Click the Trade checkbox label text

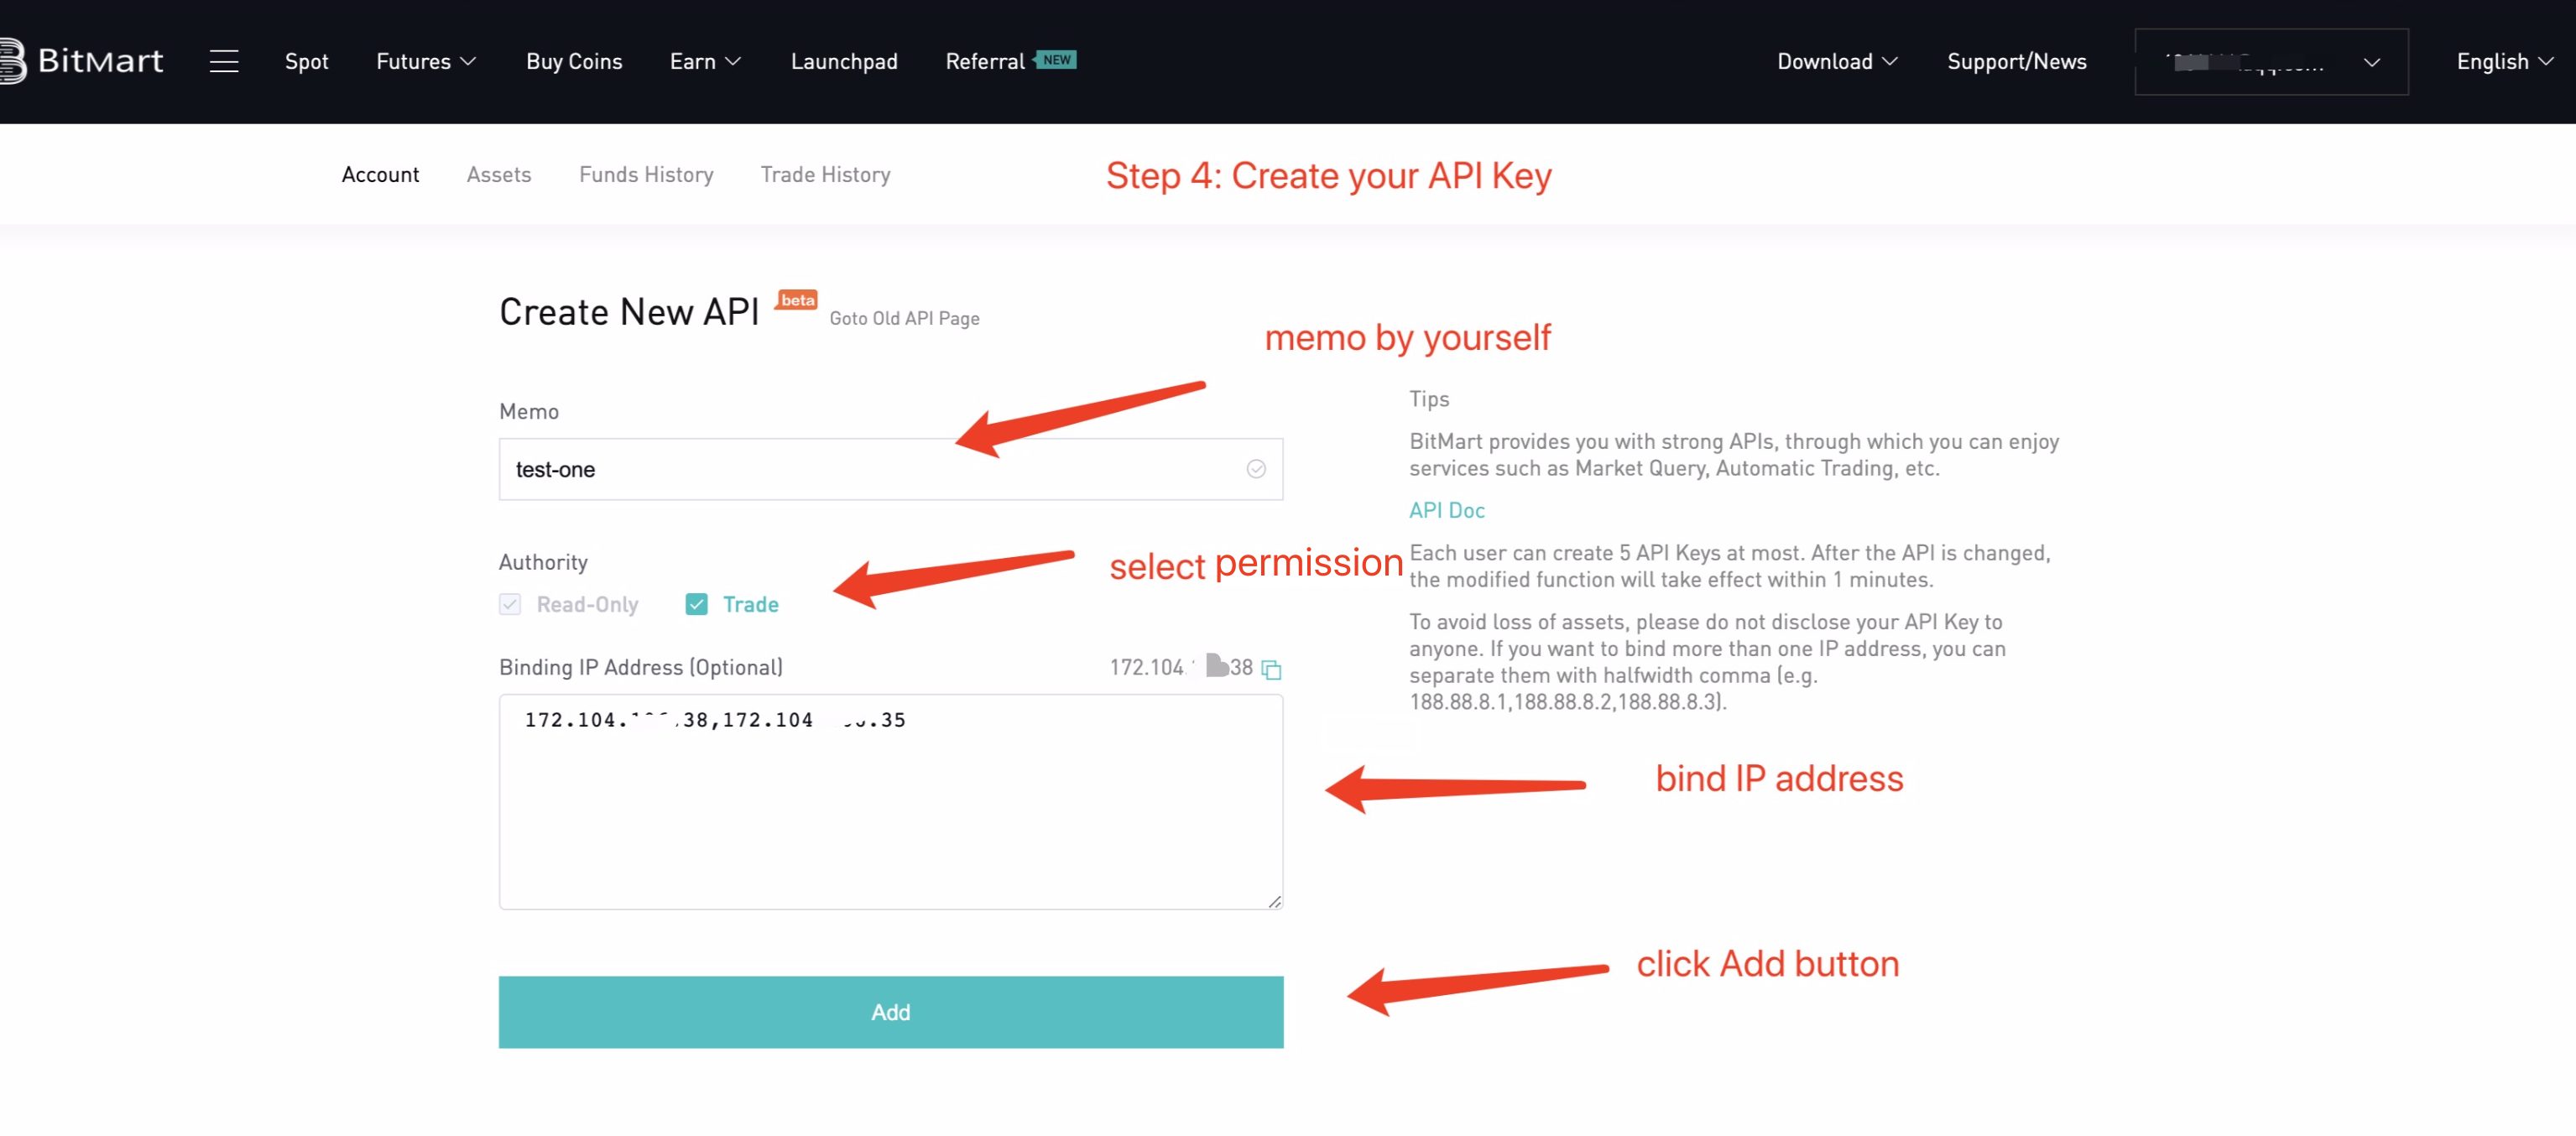(x=750, y=604)
